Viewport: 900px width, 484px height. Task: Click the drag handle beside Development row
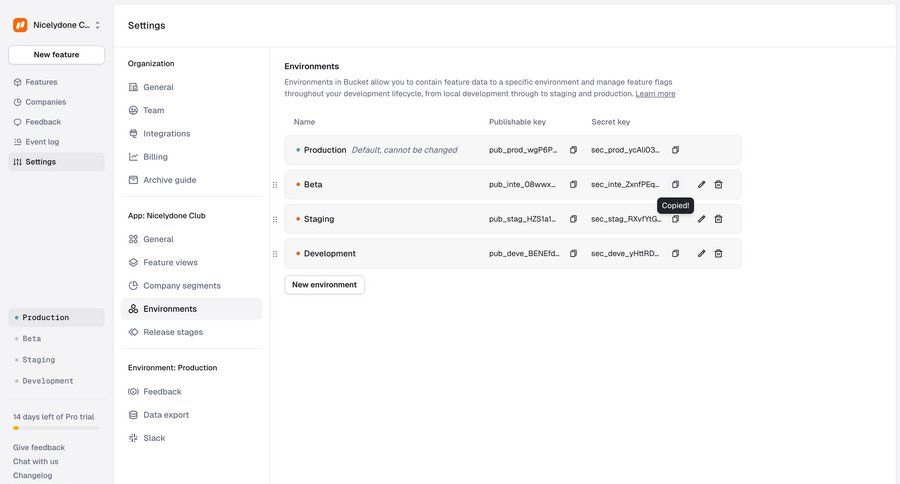pos(275,254)
